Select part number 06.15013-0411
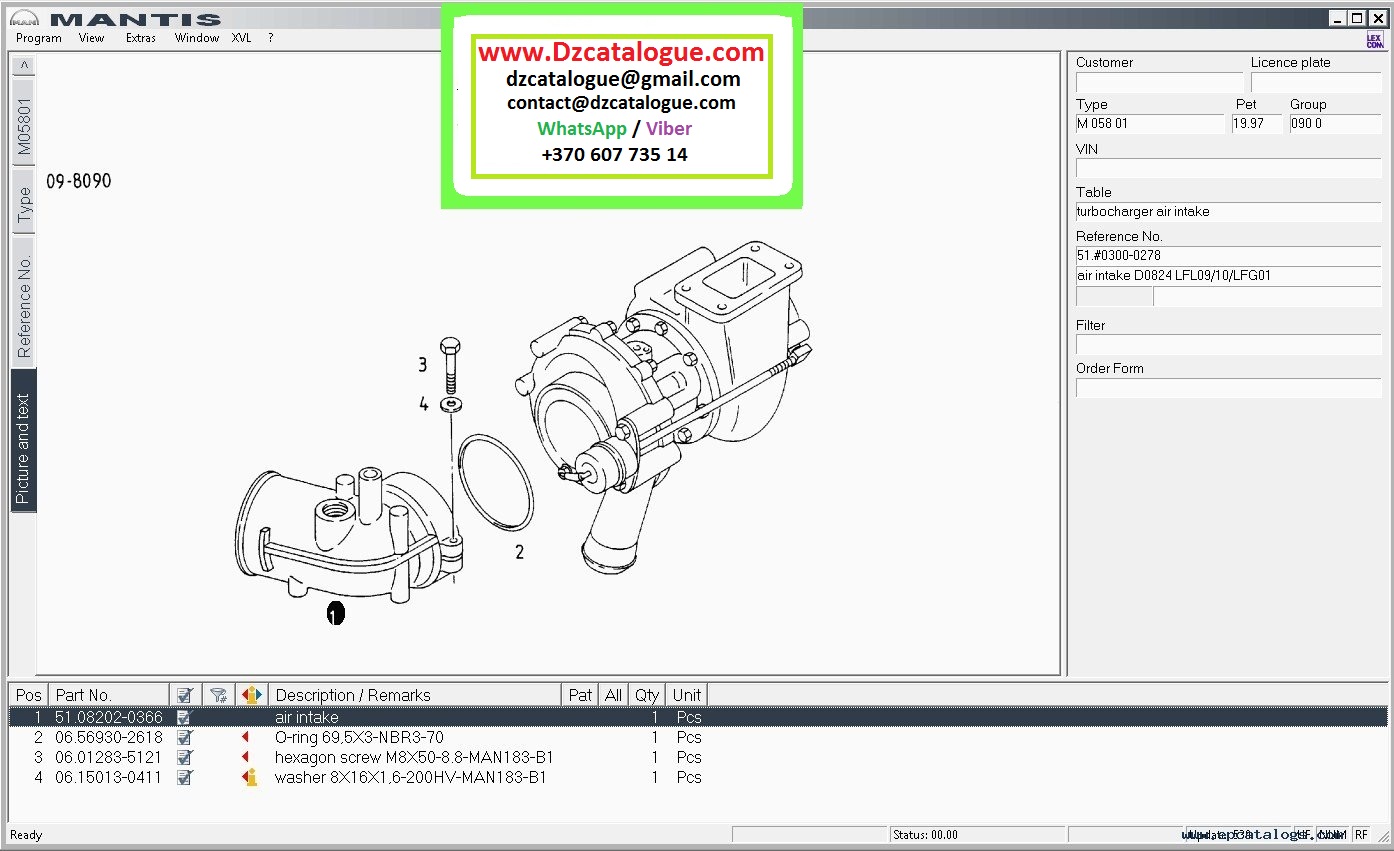 pyautogui.click(x=109, y=777)
